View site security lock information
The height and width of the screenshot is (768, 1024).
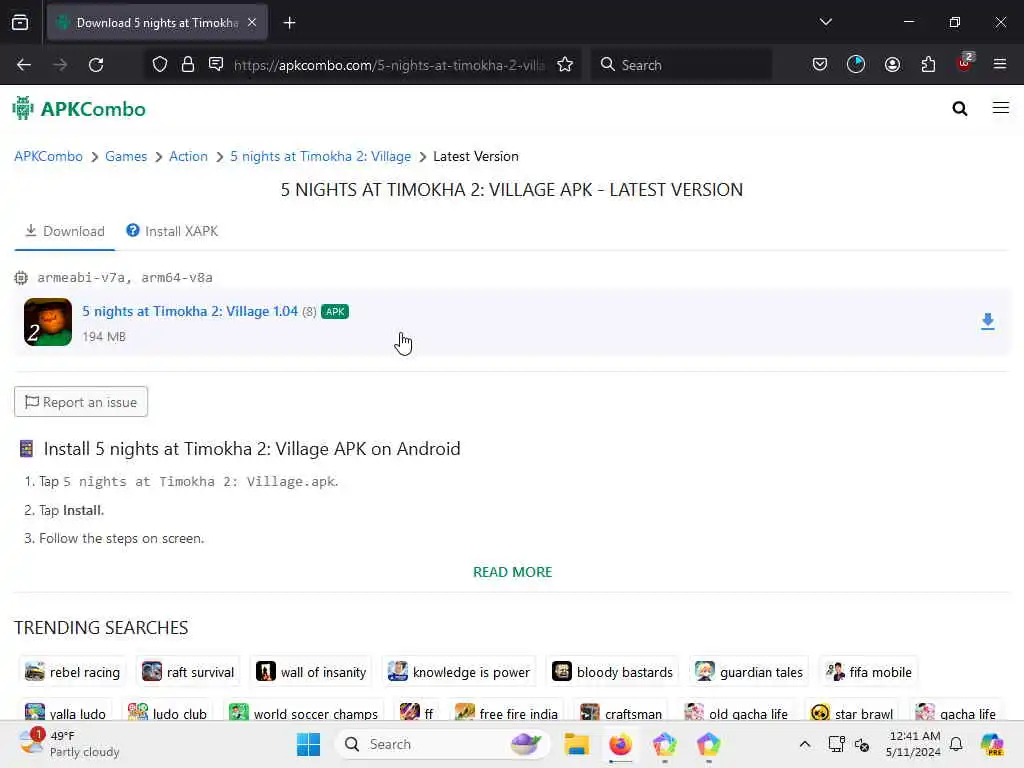pos(188,65)
